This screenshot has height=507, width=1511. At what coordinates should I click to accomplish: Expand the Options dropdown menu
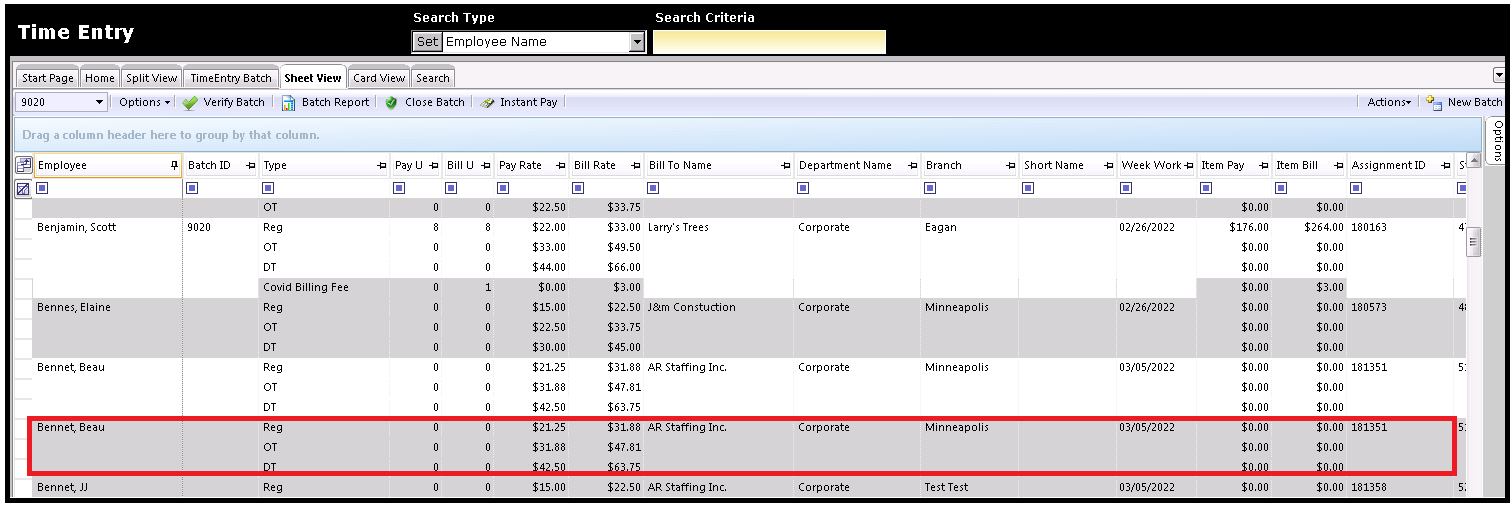point(144,102)
